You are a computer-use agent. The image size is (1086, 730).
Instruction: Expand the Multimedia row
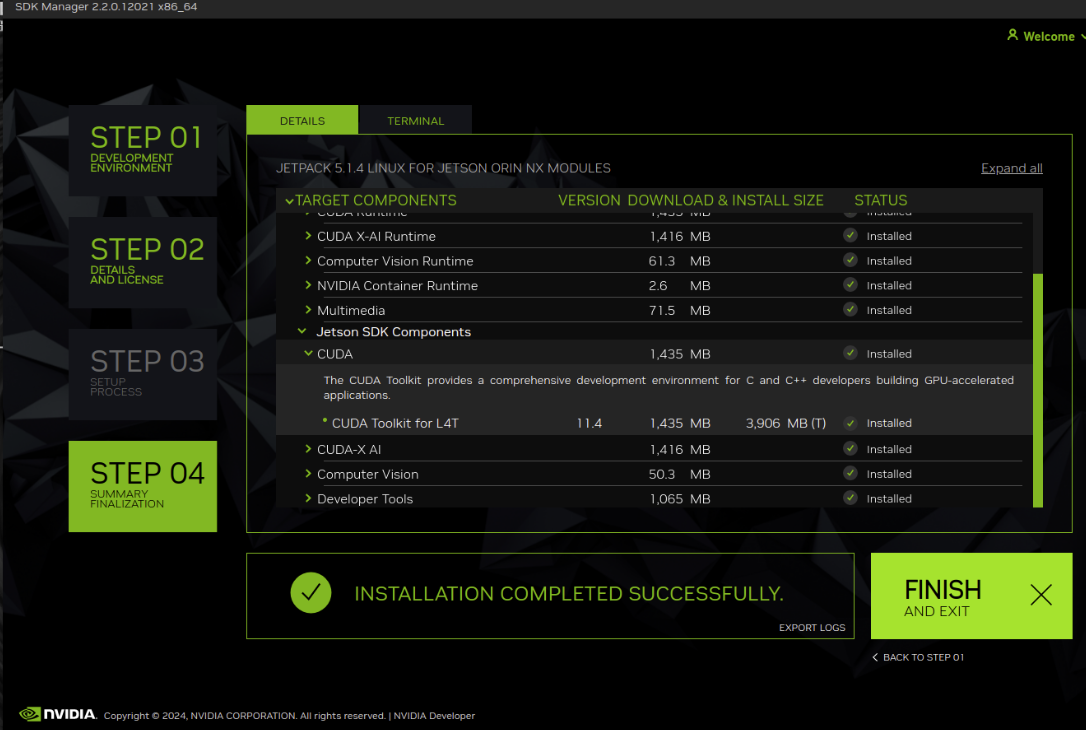(x=308, y=310)
